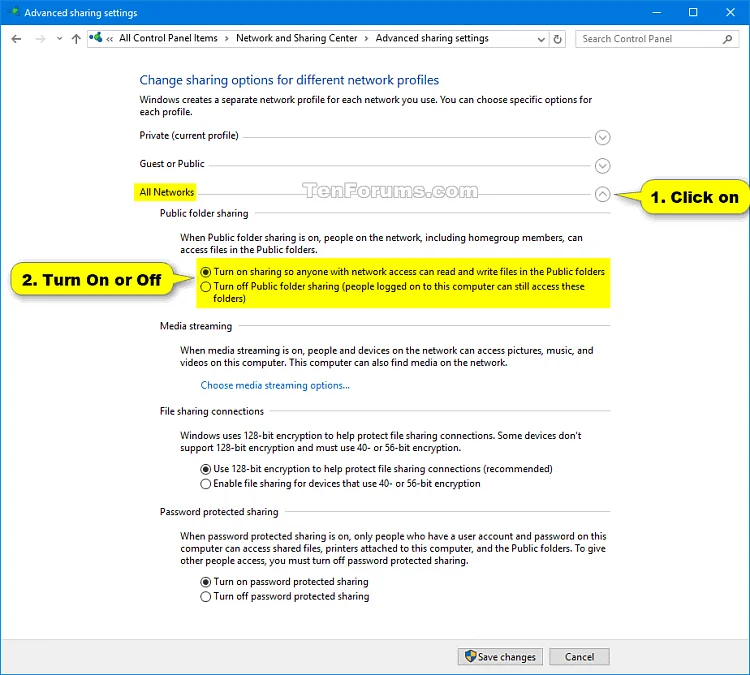Go up one level with Up arrow
Screen dimensions: 750x675
[76, 39]
